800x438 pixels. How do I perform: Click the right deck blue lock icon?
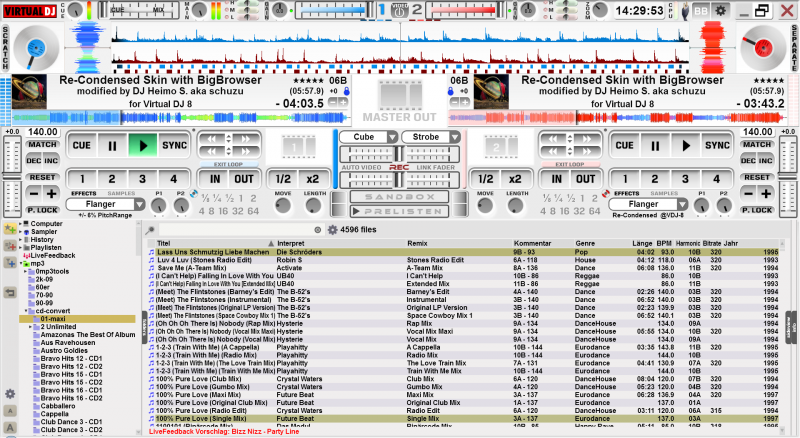(451, 91)
